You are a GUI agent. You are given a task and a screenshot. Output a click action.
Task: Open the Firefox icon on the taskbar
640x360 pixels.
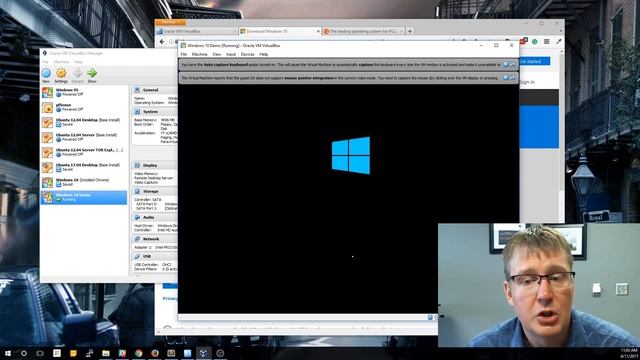point(155,353)
